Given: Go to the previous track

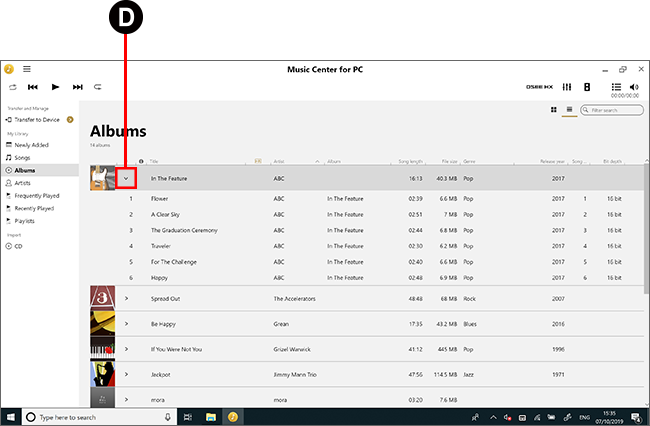Looking at the screenshot, I should click(33, 88).
